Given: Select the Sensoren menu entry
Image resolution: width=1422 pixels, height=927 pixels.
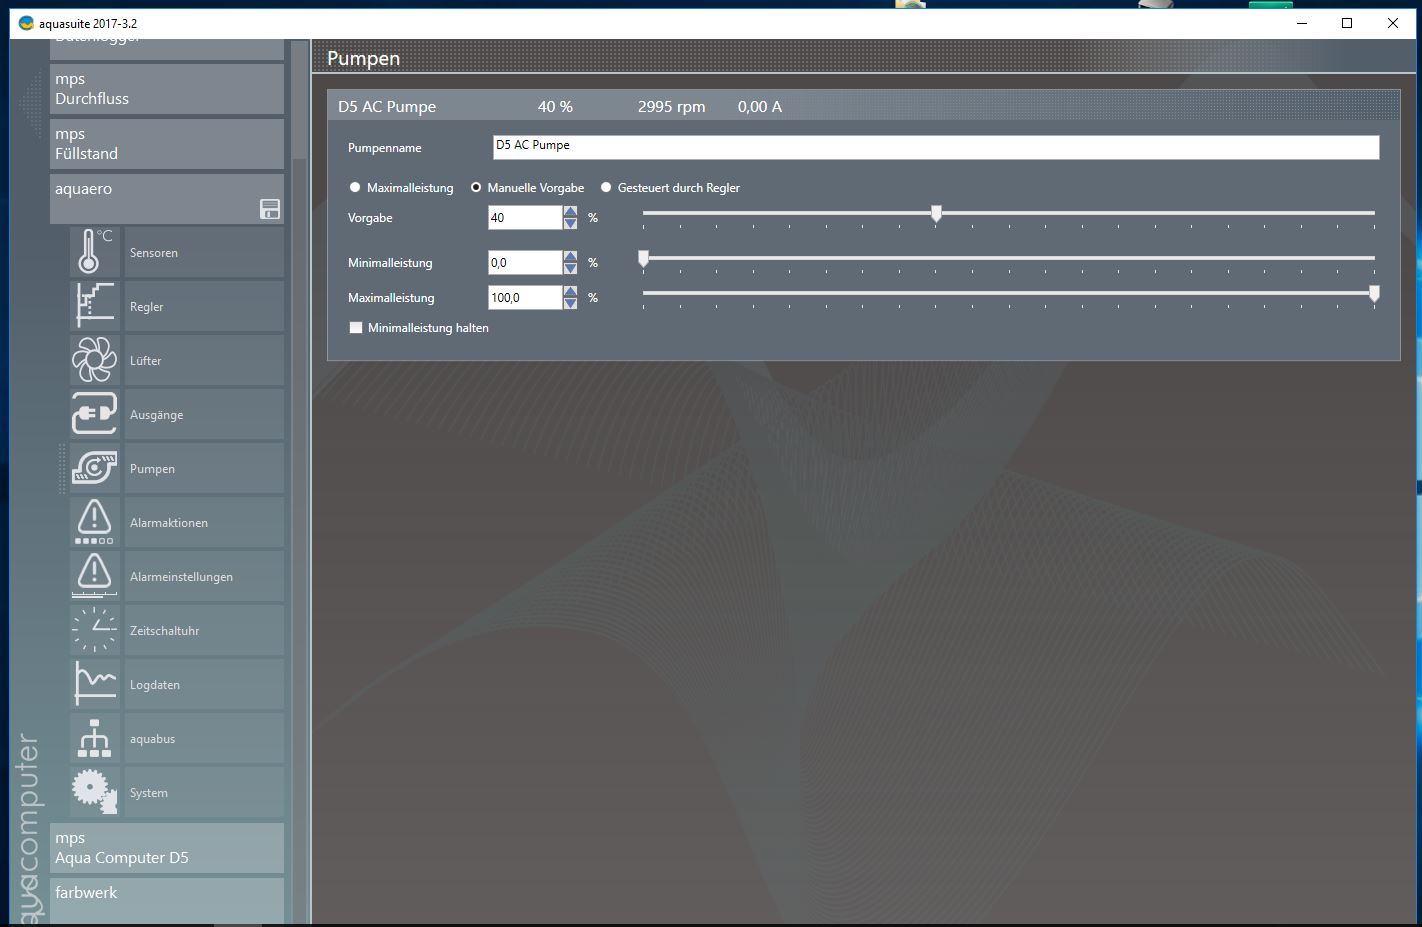Looking at the screenshot, I should pos(204,252).
